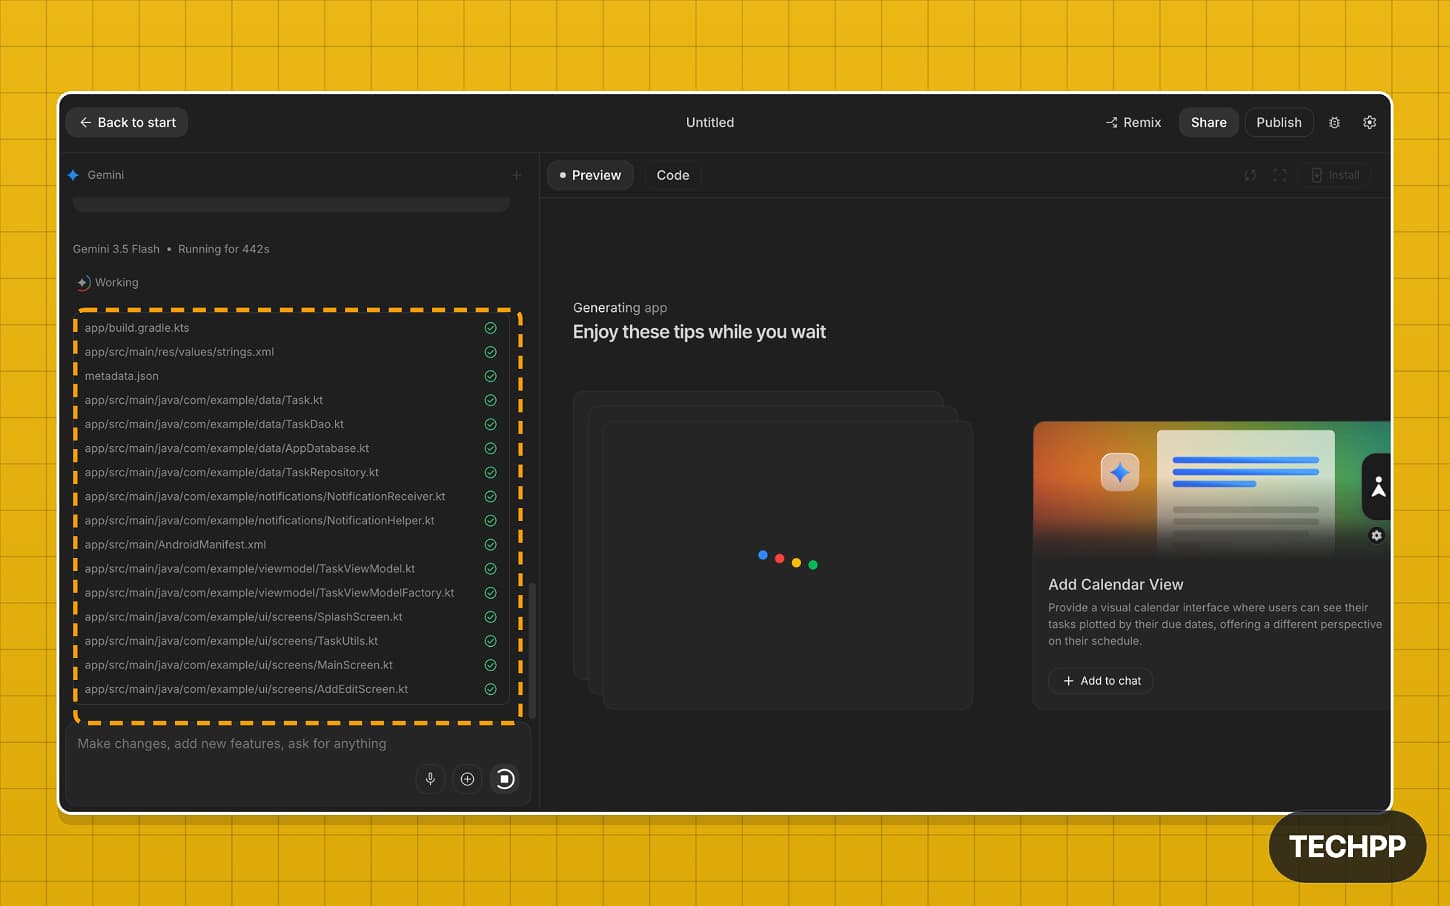Viewport: 1450px width, 906px height.
Task: Click the Gemini sparkle icon
Action: click(x=73, y=175)
